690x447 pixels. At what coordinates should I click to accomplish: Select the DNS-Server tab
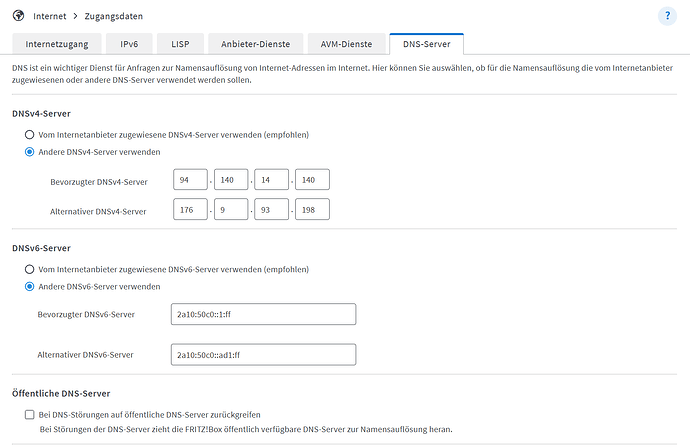(426, 44)
